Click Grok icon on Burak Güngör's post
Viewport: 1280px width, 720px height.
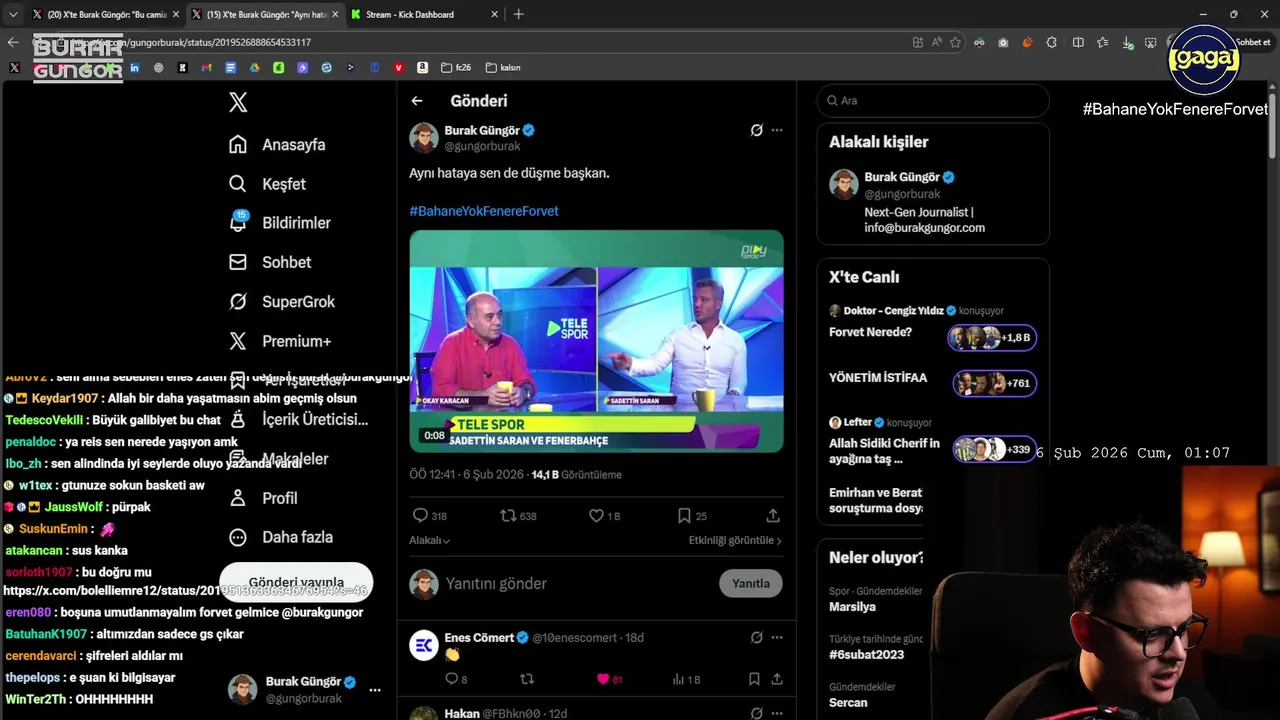point(757,130)
